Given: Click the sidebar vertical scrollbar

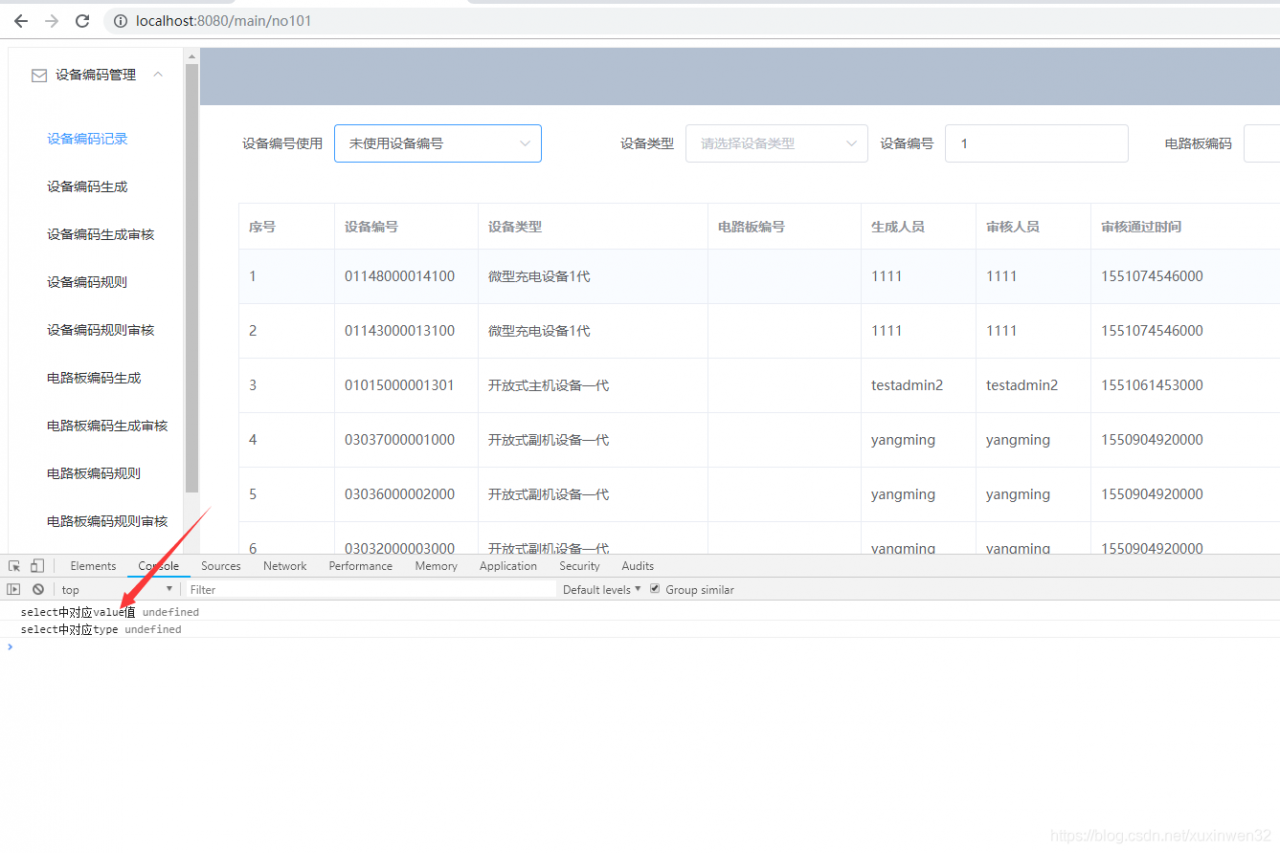Looking at the screenshot, I should [x=192, y=280].
